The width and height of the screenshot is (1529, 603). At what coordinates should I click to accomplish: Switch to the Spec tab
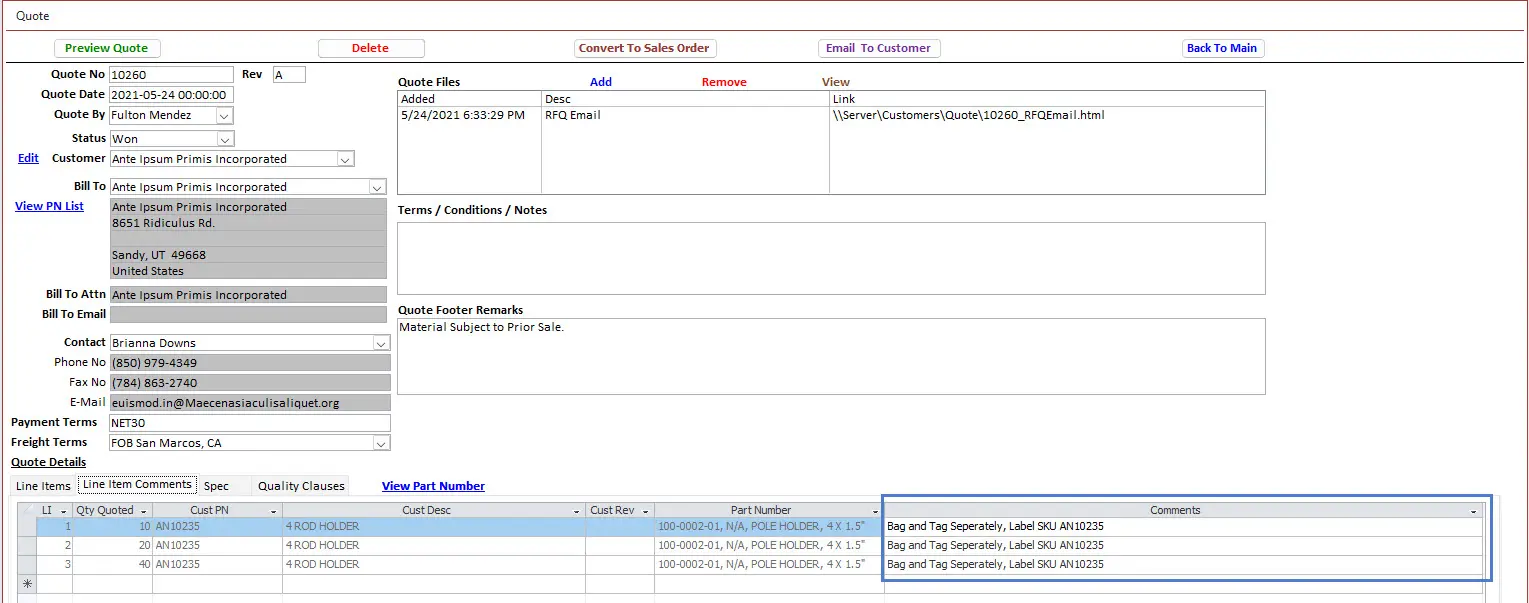tap(216, 486)
